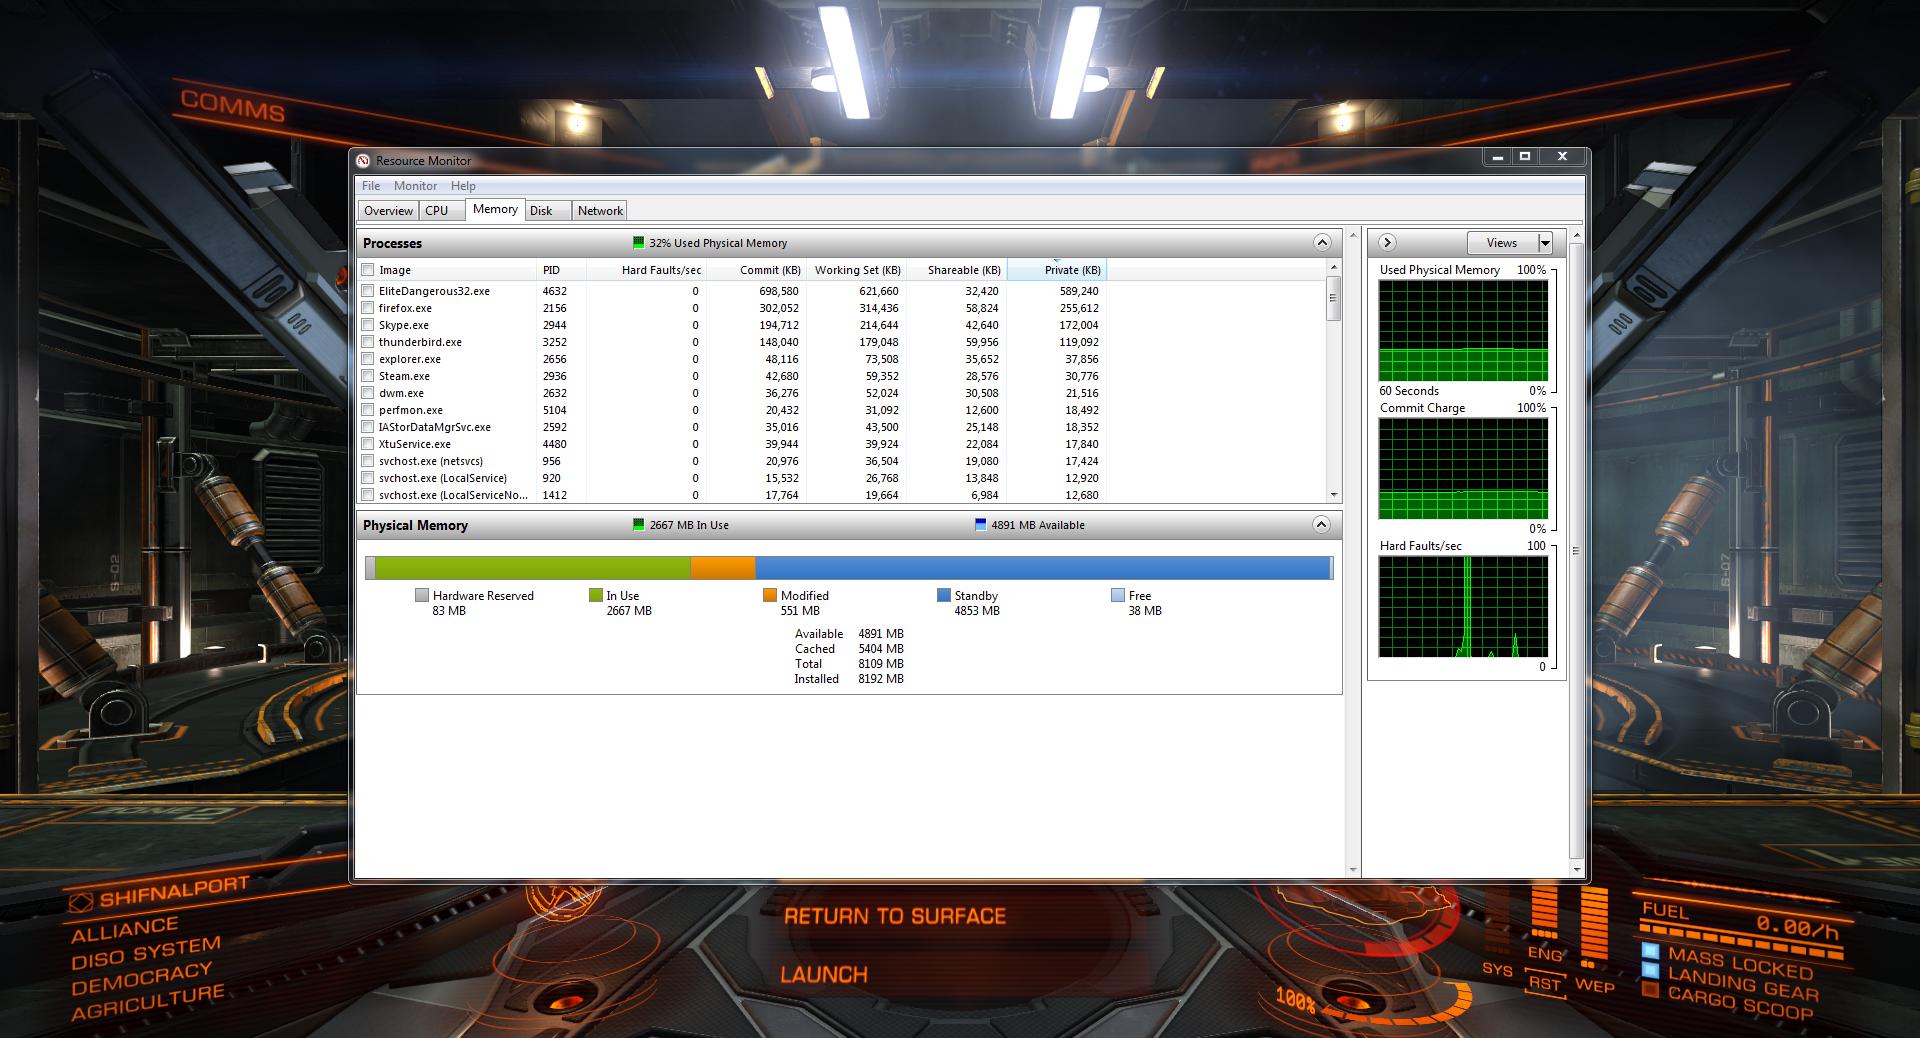Switch to the Overview tab

pyautogui.click(x=388, y=211)
